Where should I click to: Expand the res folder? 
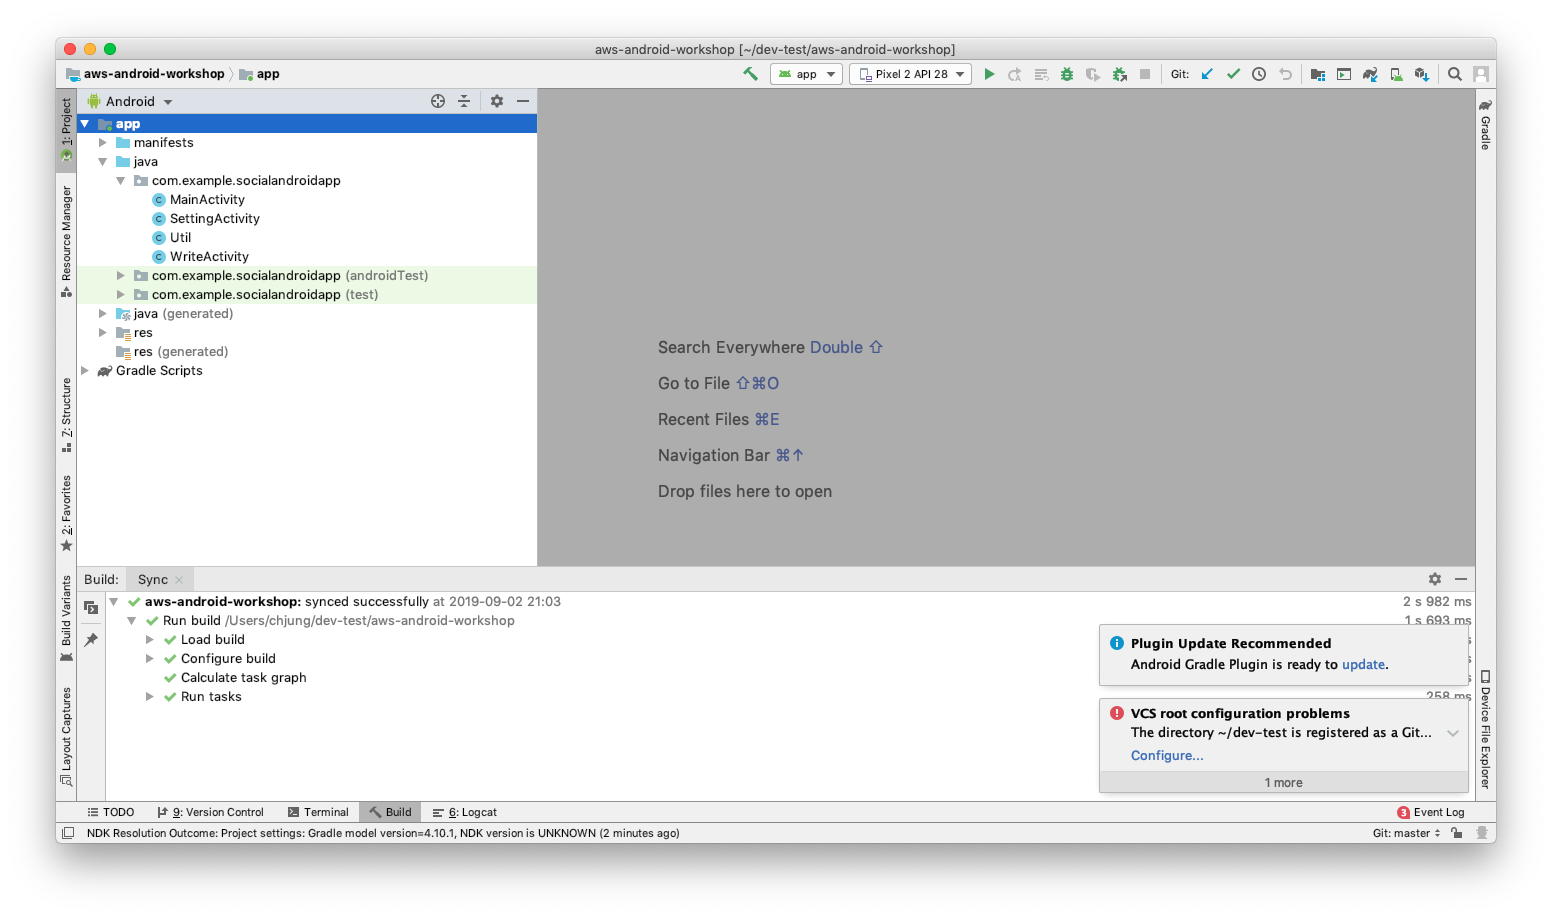click(103, 333)
